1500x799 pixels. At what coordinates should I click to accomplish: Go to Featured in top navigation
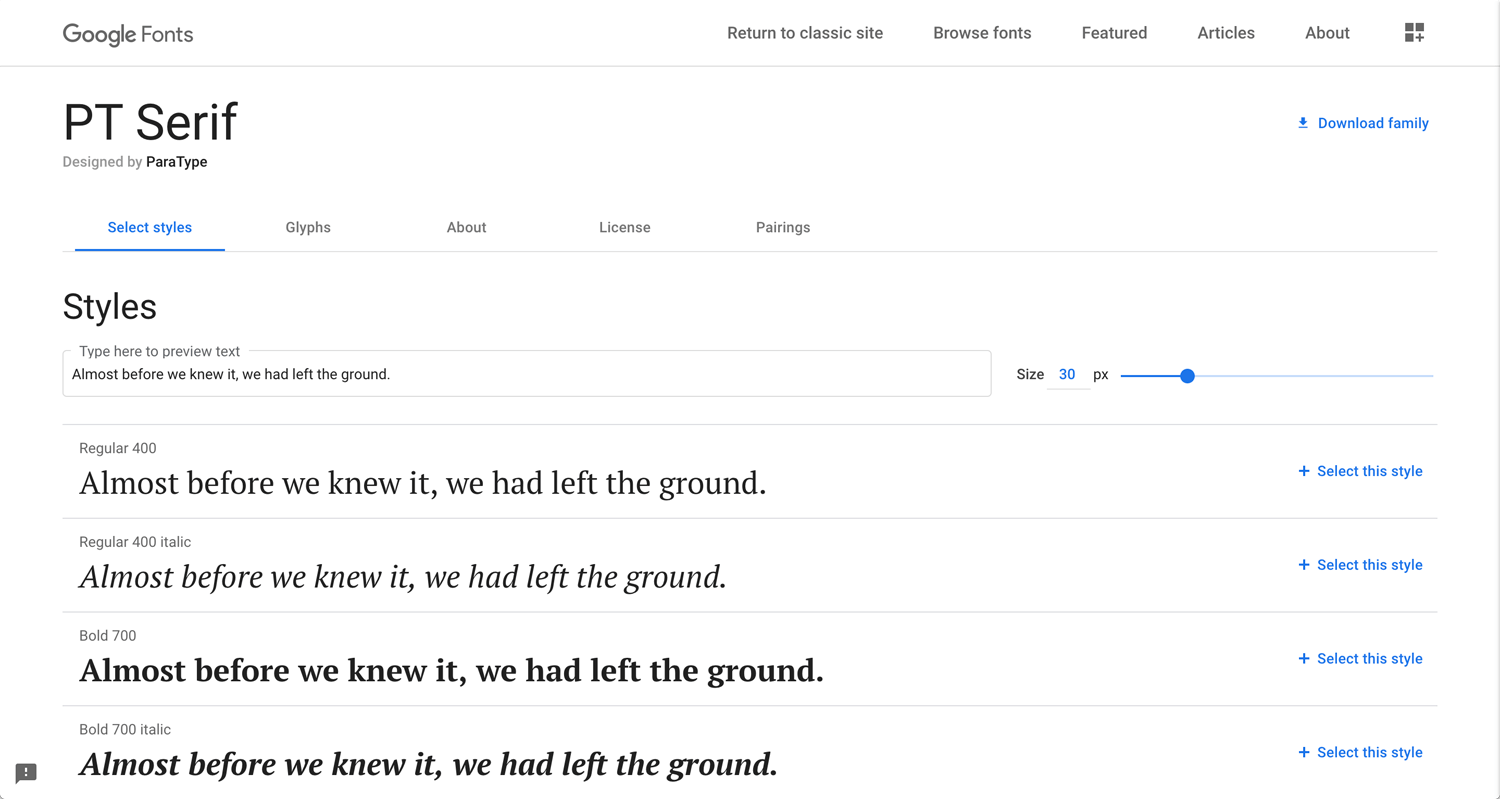click(1114, 33)
